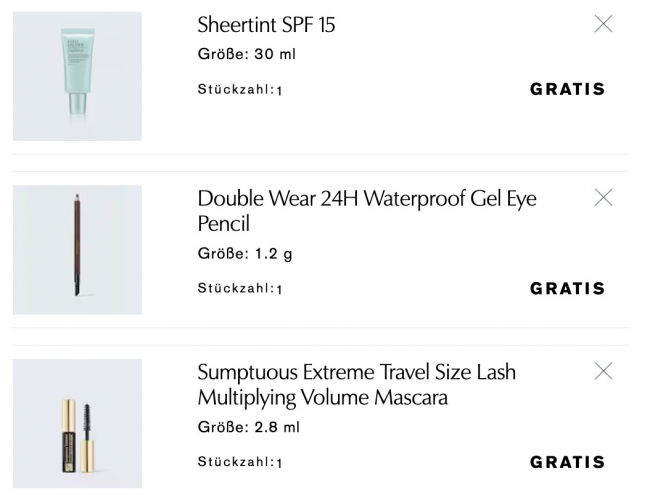This screenshot has width=650, height=495.
Task: Delete the Sumptuous Extreme Mascara item
Action: click(603, 372)
